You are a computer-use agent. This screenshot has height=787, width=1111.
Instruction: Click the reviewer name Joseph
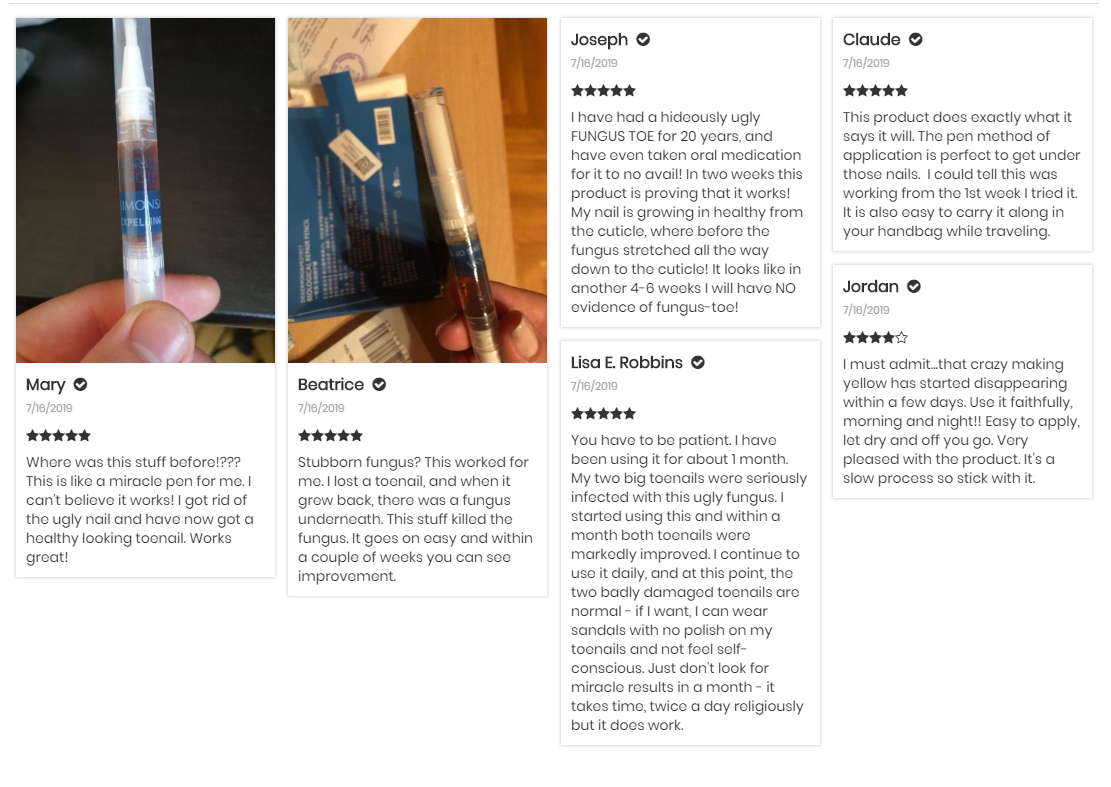(599, 40)
